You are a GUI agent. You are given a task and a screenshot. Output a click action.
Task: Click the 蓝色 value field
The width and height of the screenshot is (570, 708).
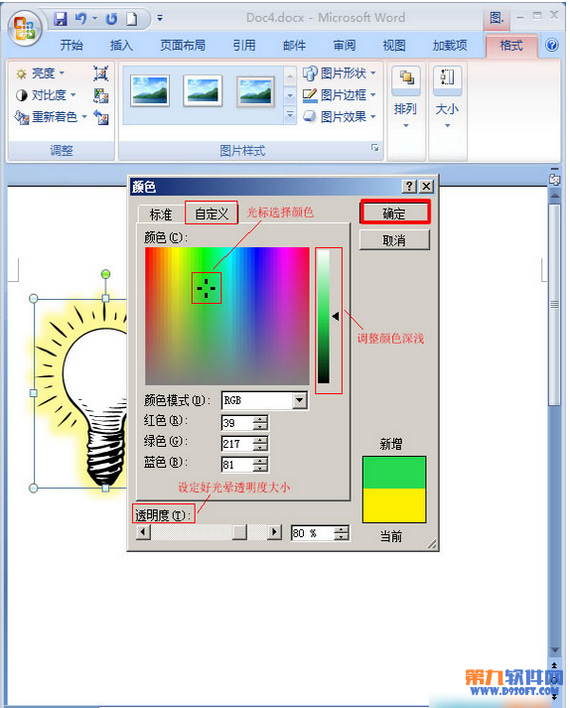pyautogui.click(x=238, y=465)
